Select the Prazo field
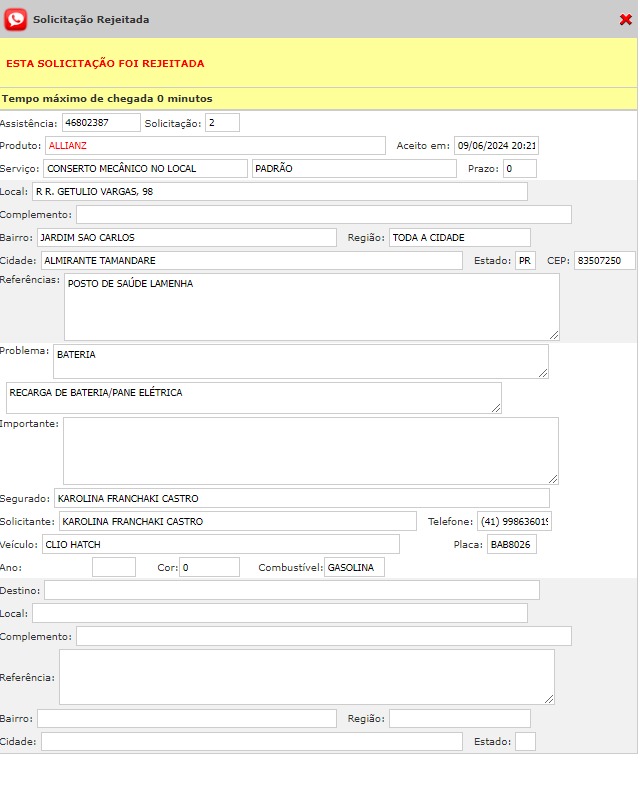This screenshot has width=640, height=785. coord(520,169)
